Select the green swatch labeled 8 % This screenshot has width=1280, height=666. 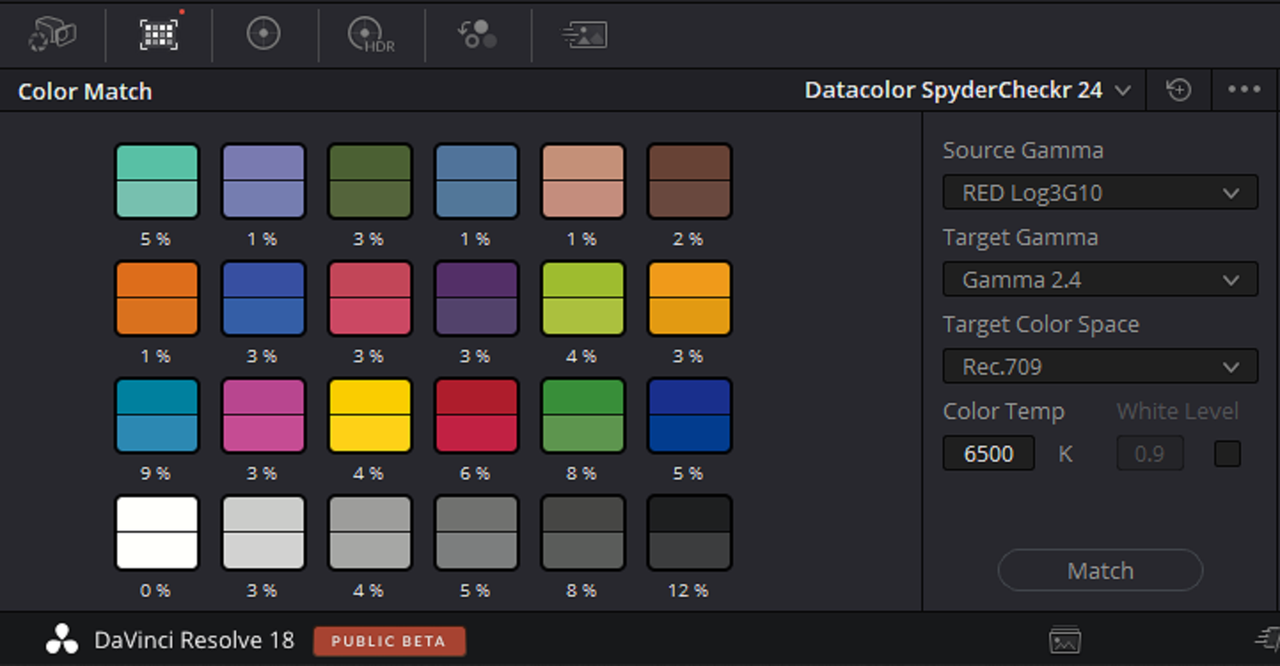[583, 415]
